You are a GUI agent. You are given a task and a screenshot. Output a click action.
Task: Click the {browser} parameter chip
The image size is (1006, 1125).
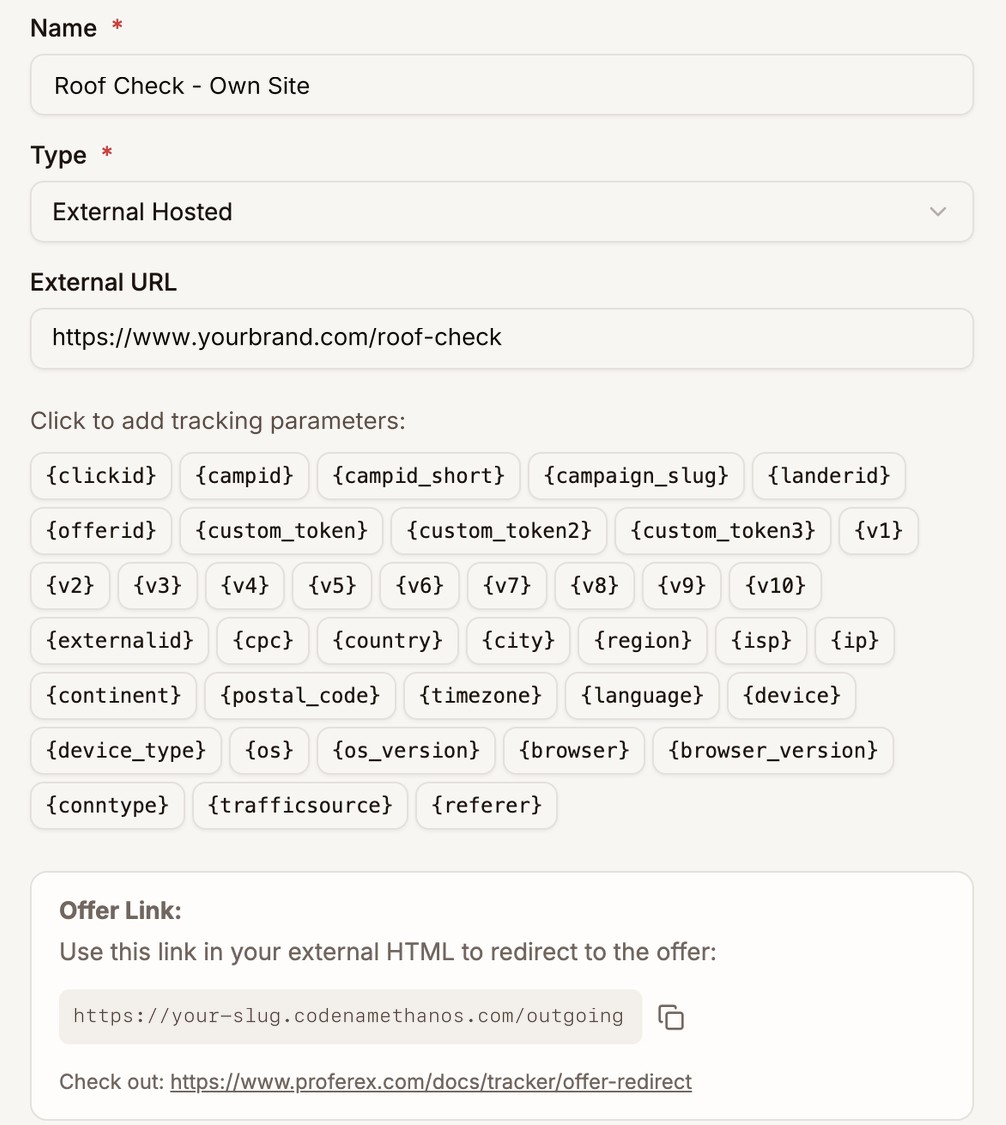574,750
